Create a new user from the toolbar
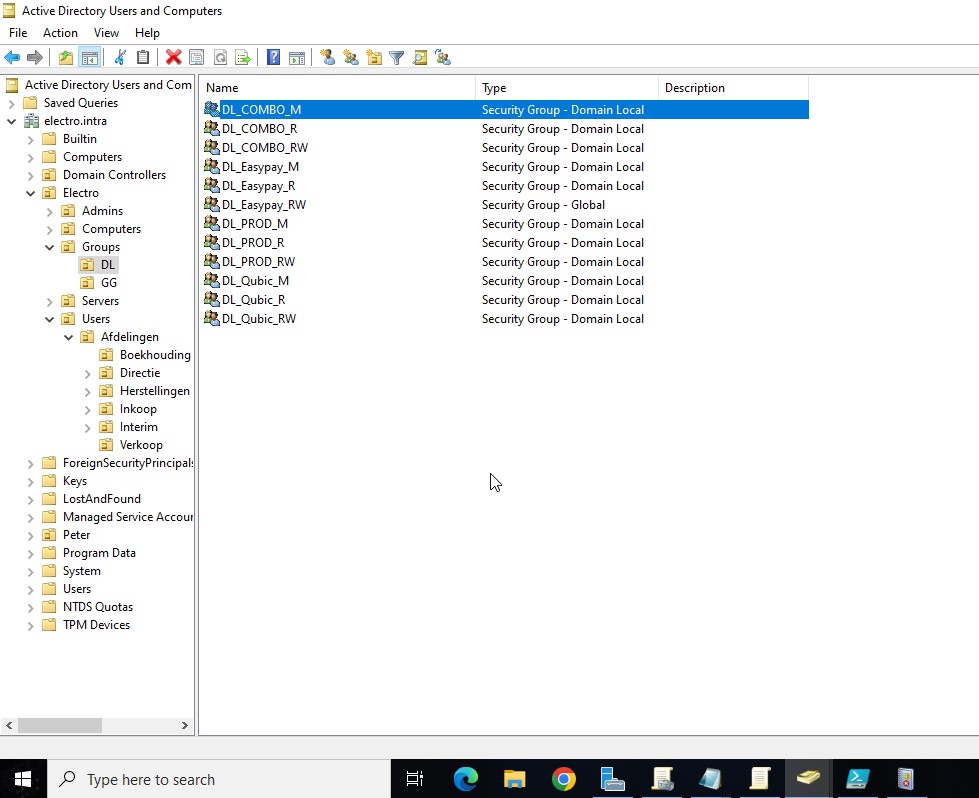 327,57
